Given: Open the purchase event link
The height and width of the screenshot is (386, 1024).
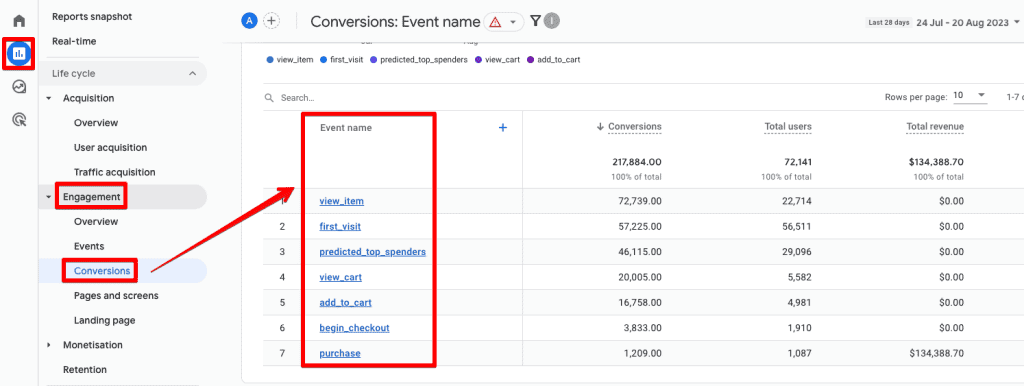Looking at the screenshot, I should point(340,353).
